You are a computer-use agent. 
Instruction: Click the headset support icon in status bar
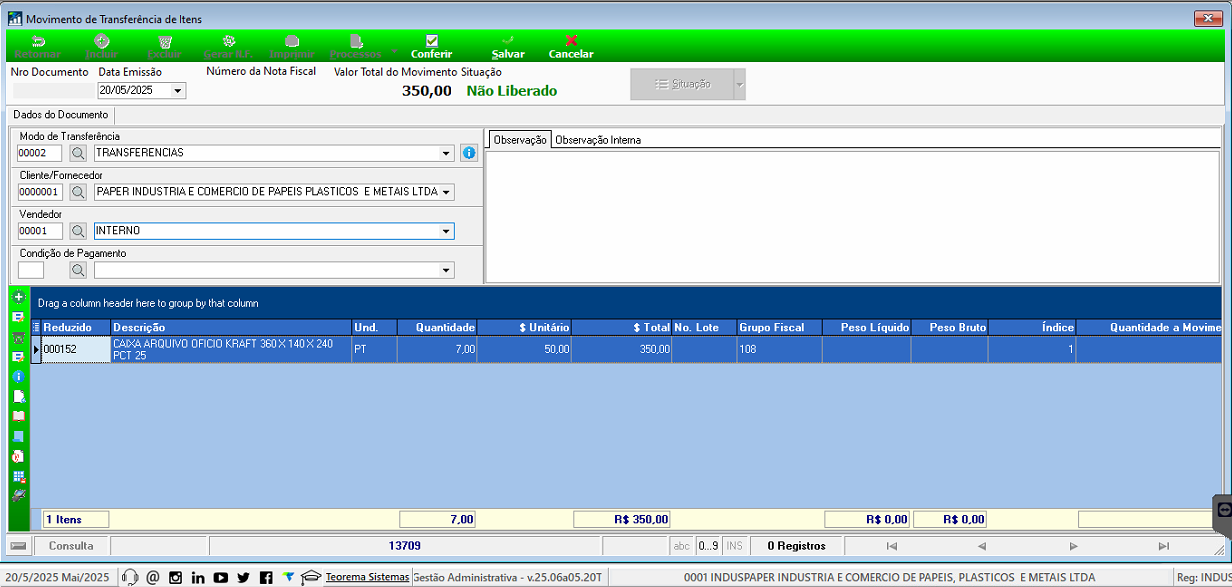click(130, 577)
